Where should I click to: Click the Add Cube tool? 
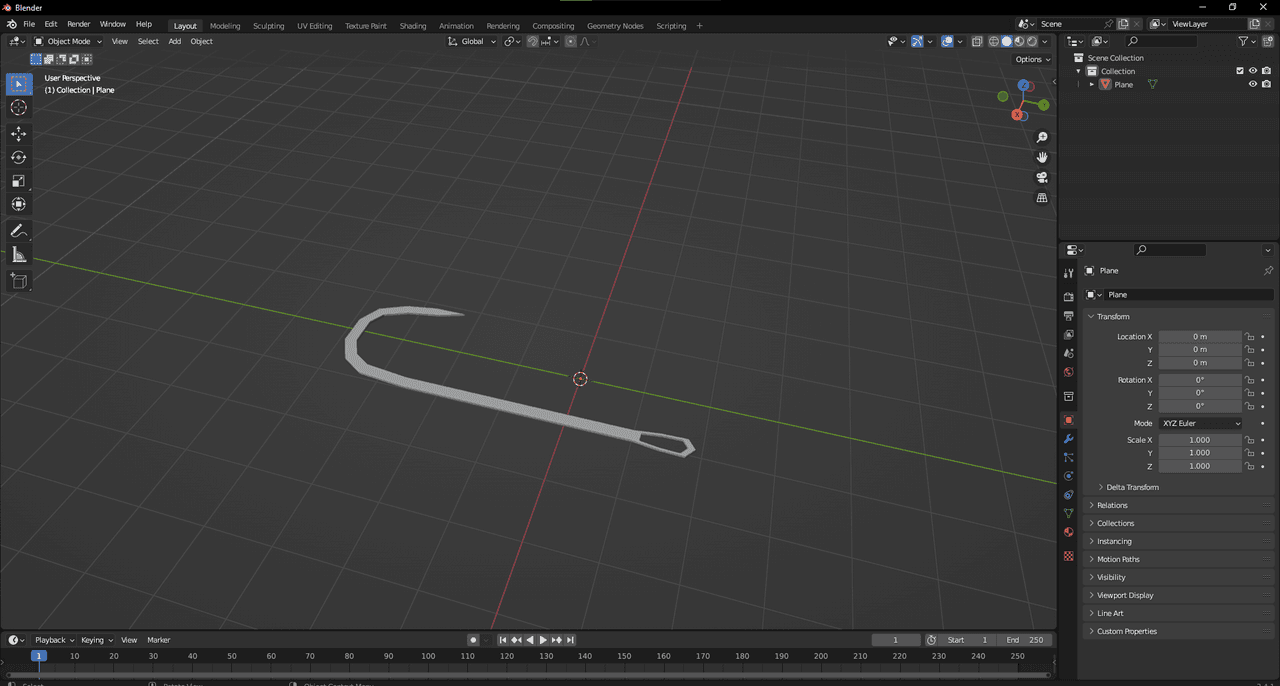coord(18,281)
